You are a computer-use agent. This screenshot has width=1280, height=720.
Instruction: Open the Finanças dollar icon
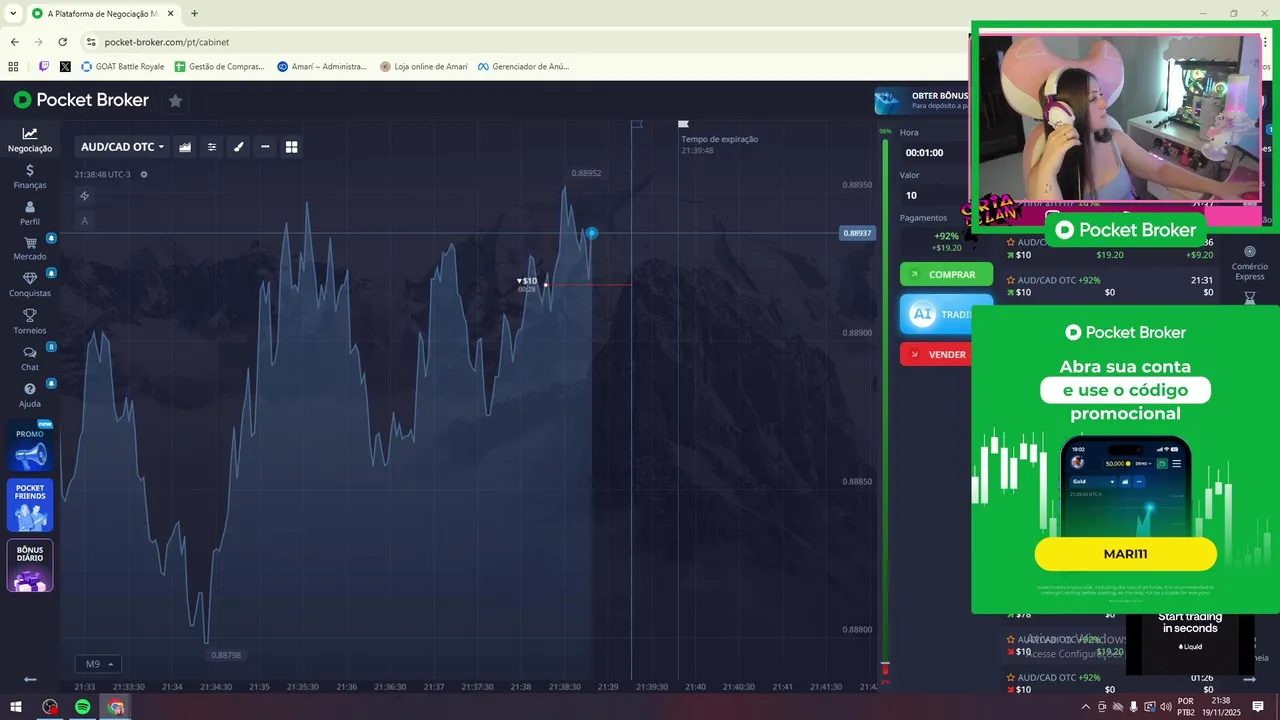[x=30, y=176]
